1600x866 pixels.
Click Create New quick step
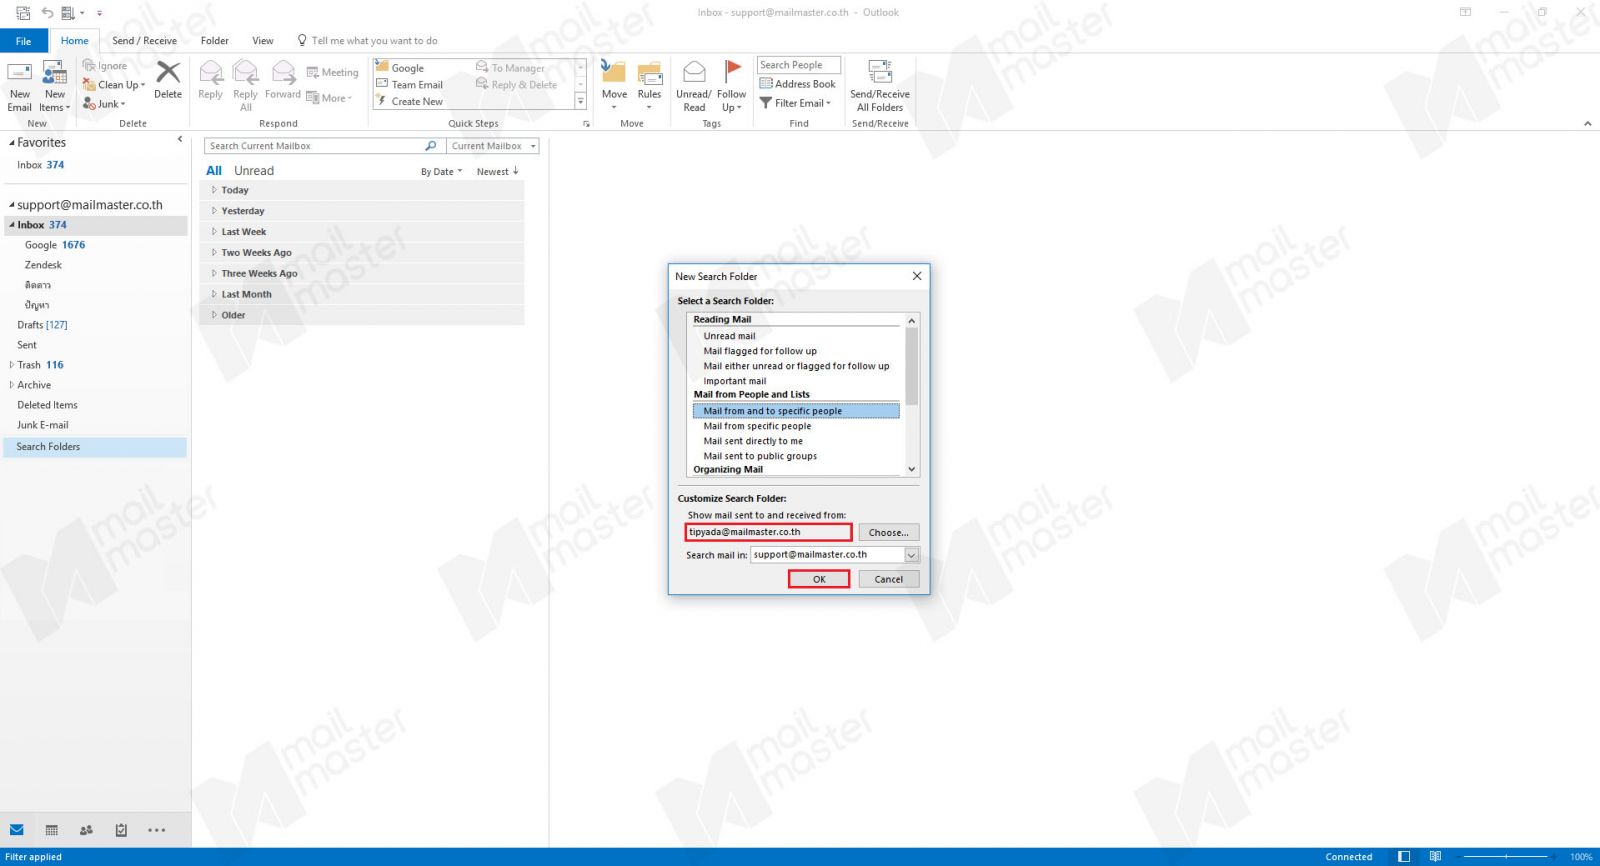[x=409, y=102]
